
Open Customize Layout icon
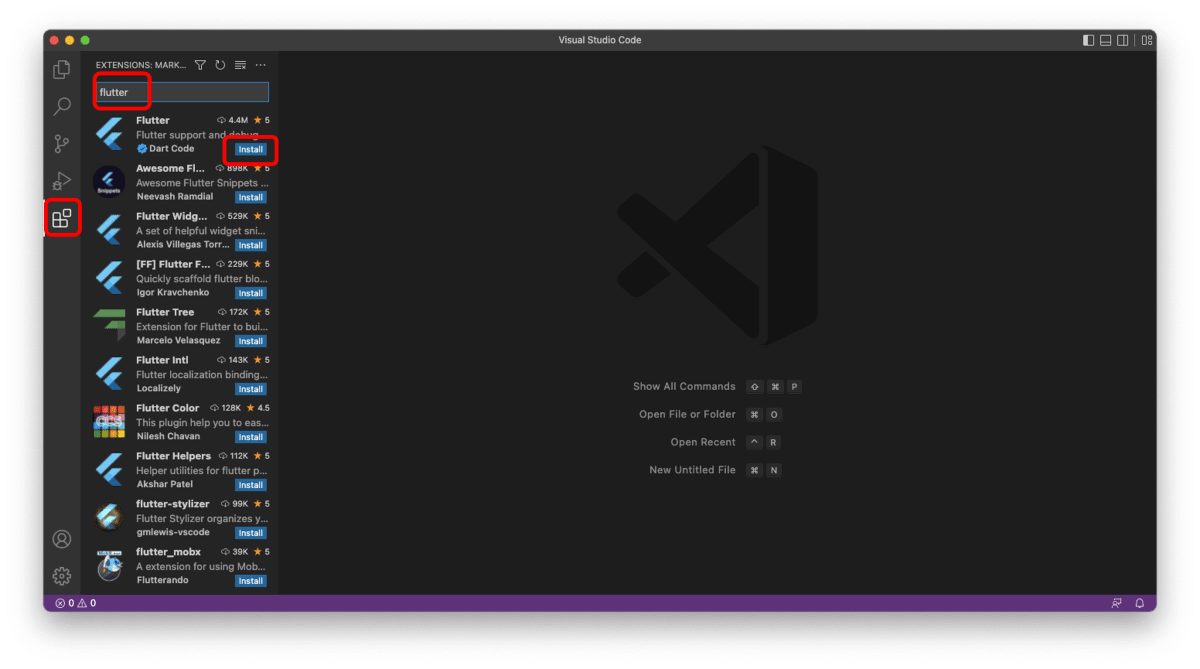tap(1147, 40)
